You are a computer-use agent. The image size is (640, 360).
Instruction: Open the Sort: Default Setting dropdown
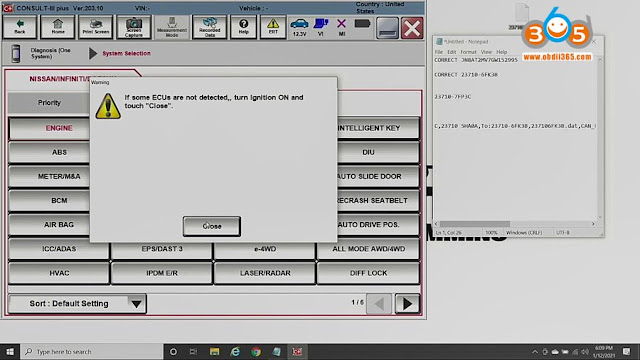pyautogui.click(x=77, y=304)
